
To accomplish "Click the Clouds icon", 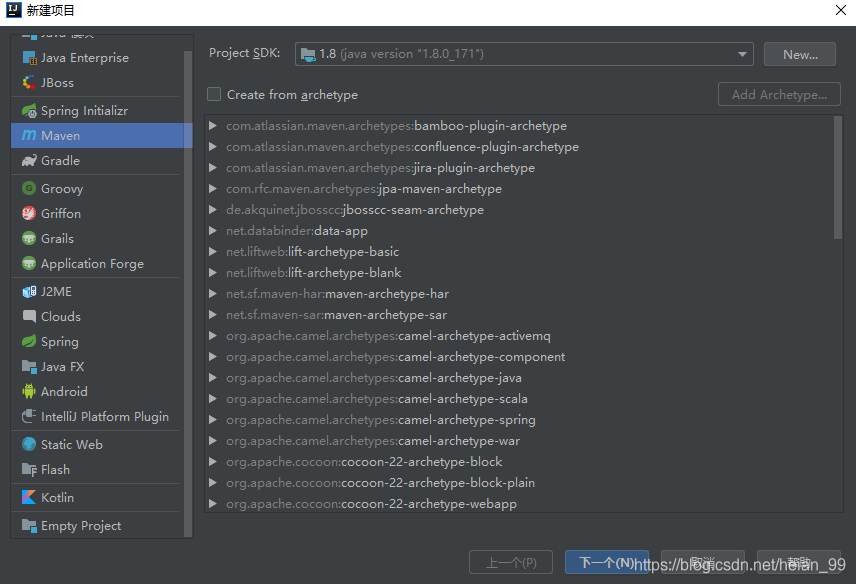I will coord(29,317).
